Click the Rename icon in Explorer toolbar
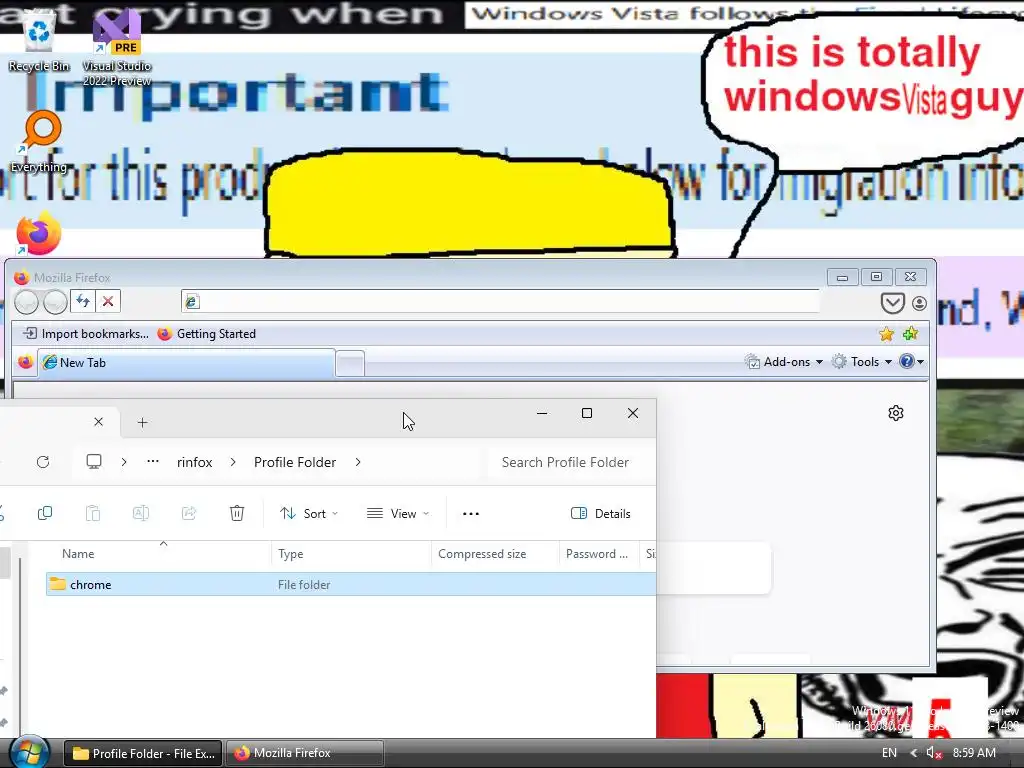Viewport: 1024px width, 768px height. point(141,513)
